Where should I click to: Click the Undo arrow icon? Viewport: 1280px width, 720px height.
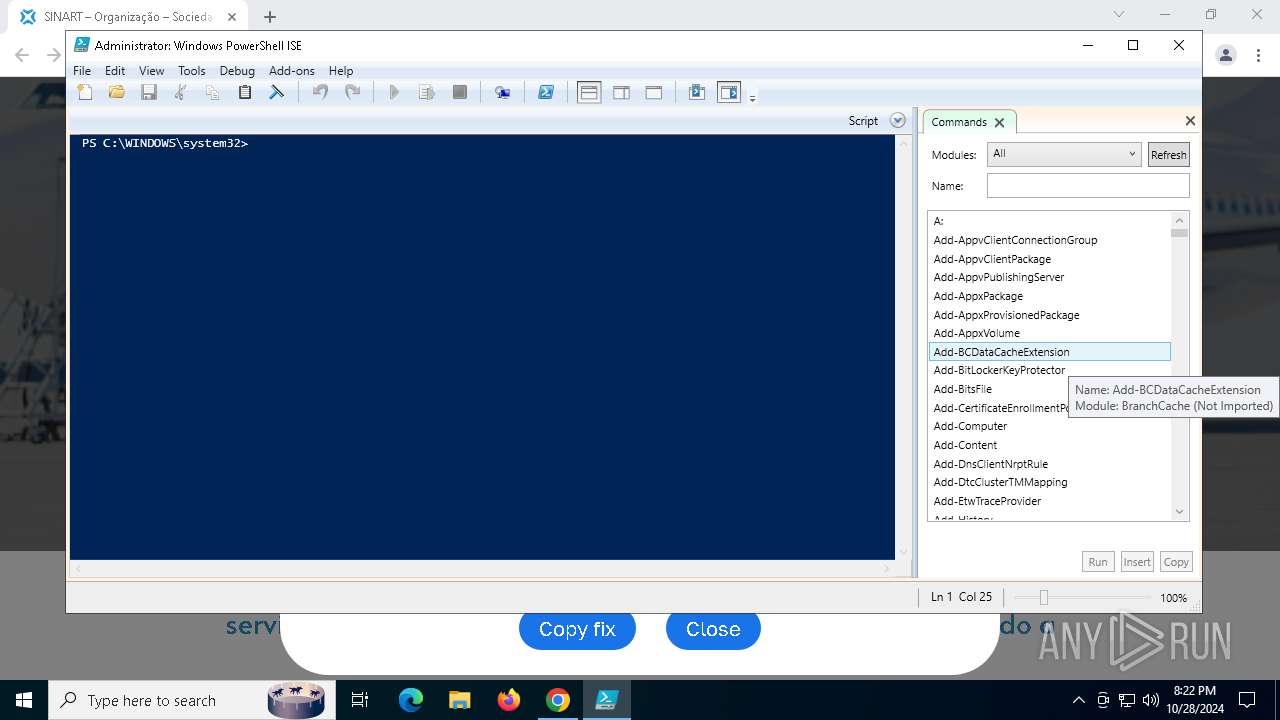[x=320, y=92]
